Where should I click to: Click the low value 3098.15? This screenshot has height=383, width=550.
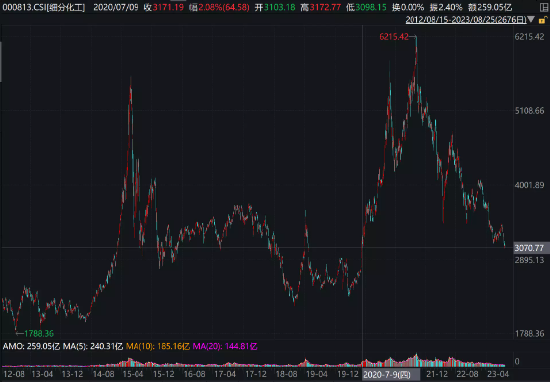pyautogui.click(x=371, y=7)
